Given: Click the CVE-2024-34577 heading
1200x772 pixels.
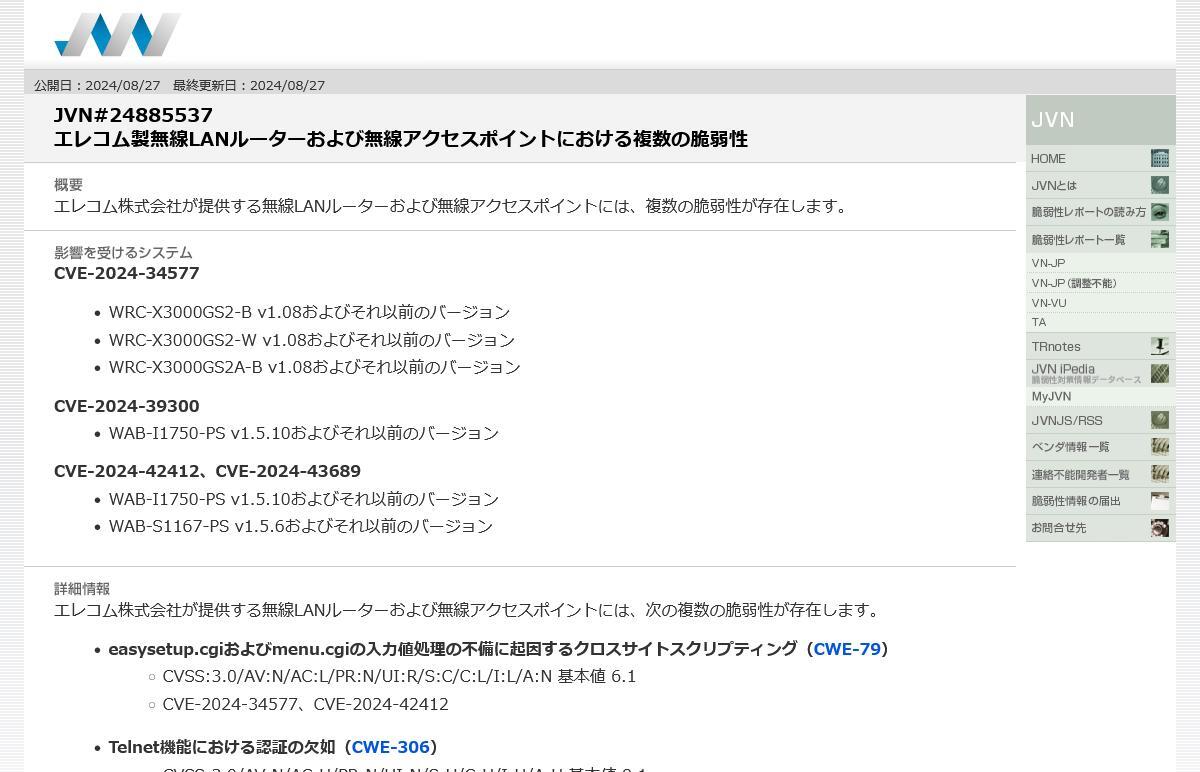Looking at the screenshot, I should coord(127,273).
